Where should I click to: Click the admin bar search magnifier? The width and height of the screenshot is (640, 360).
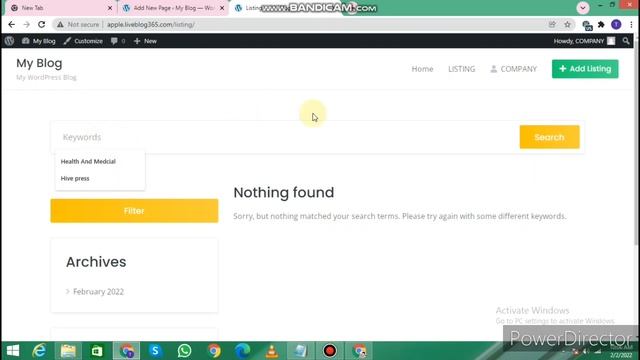click(x=626, y=41)
